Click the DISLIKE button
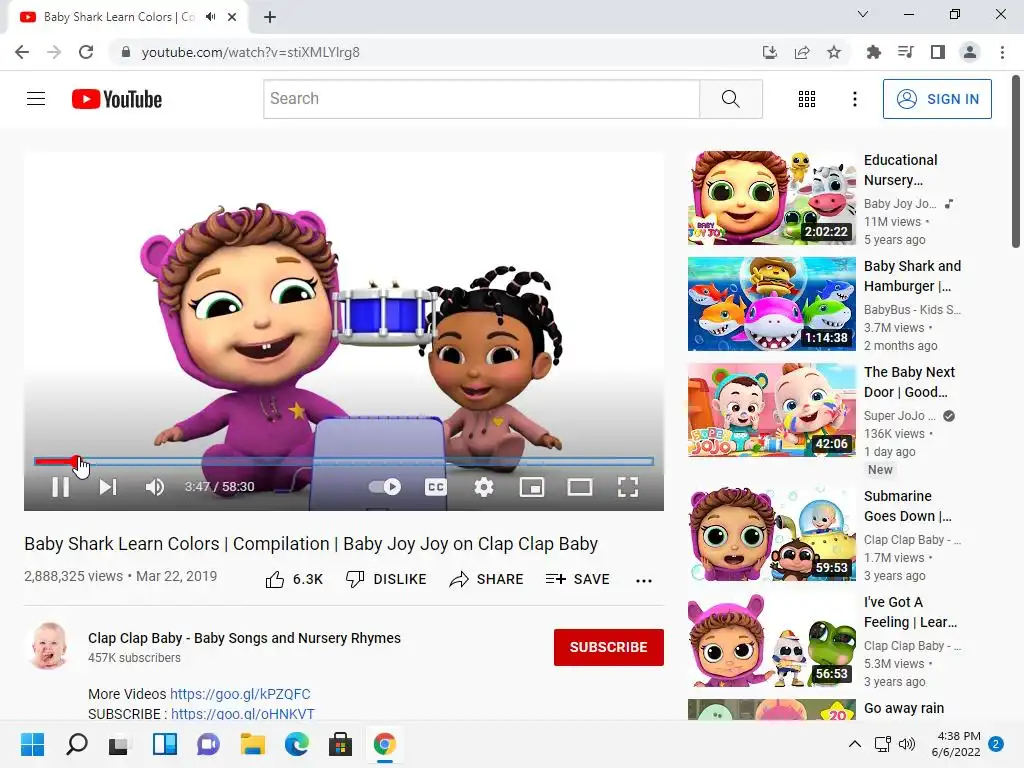Viewport: 1024px width, 768px height. (x=386, y=579)
